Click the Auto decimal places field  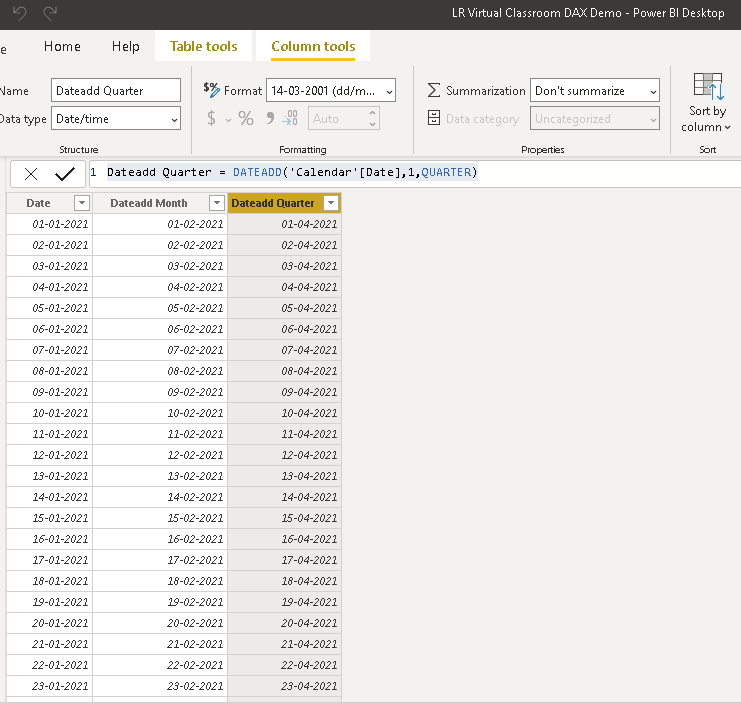coord(337,118)
